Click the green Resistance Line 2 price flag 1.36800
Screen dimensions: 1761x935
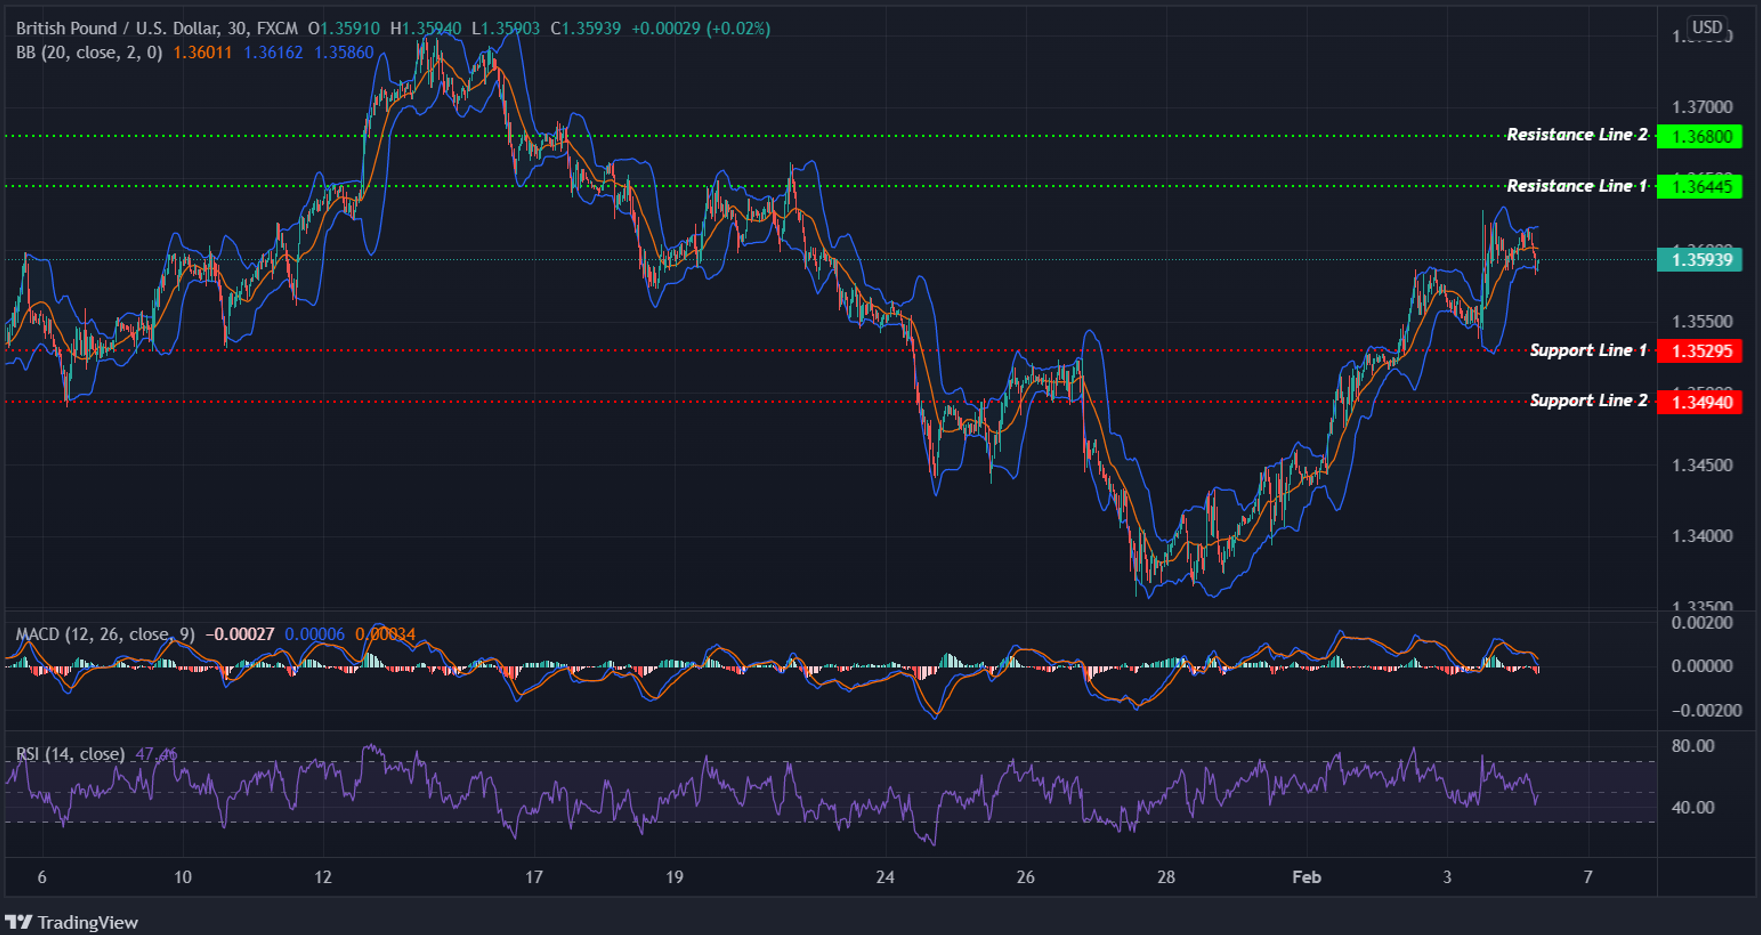(1702, 136)
